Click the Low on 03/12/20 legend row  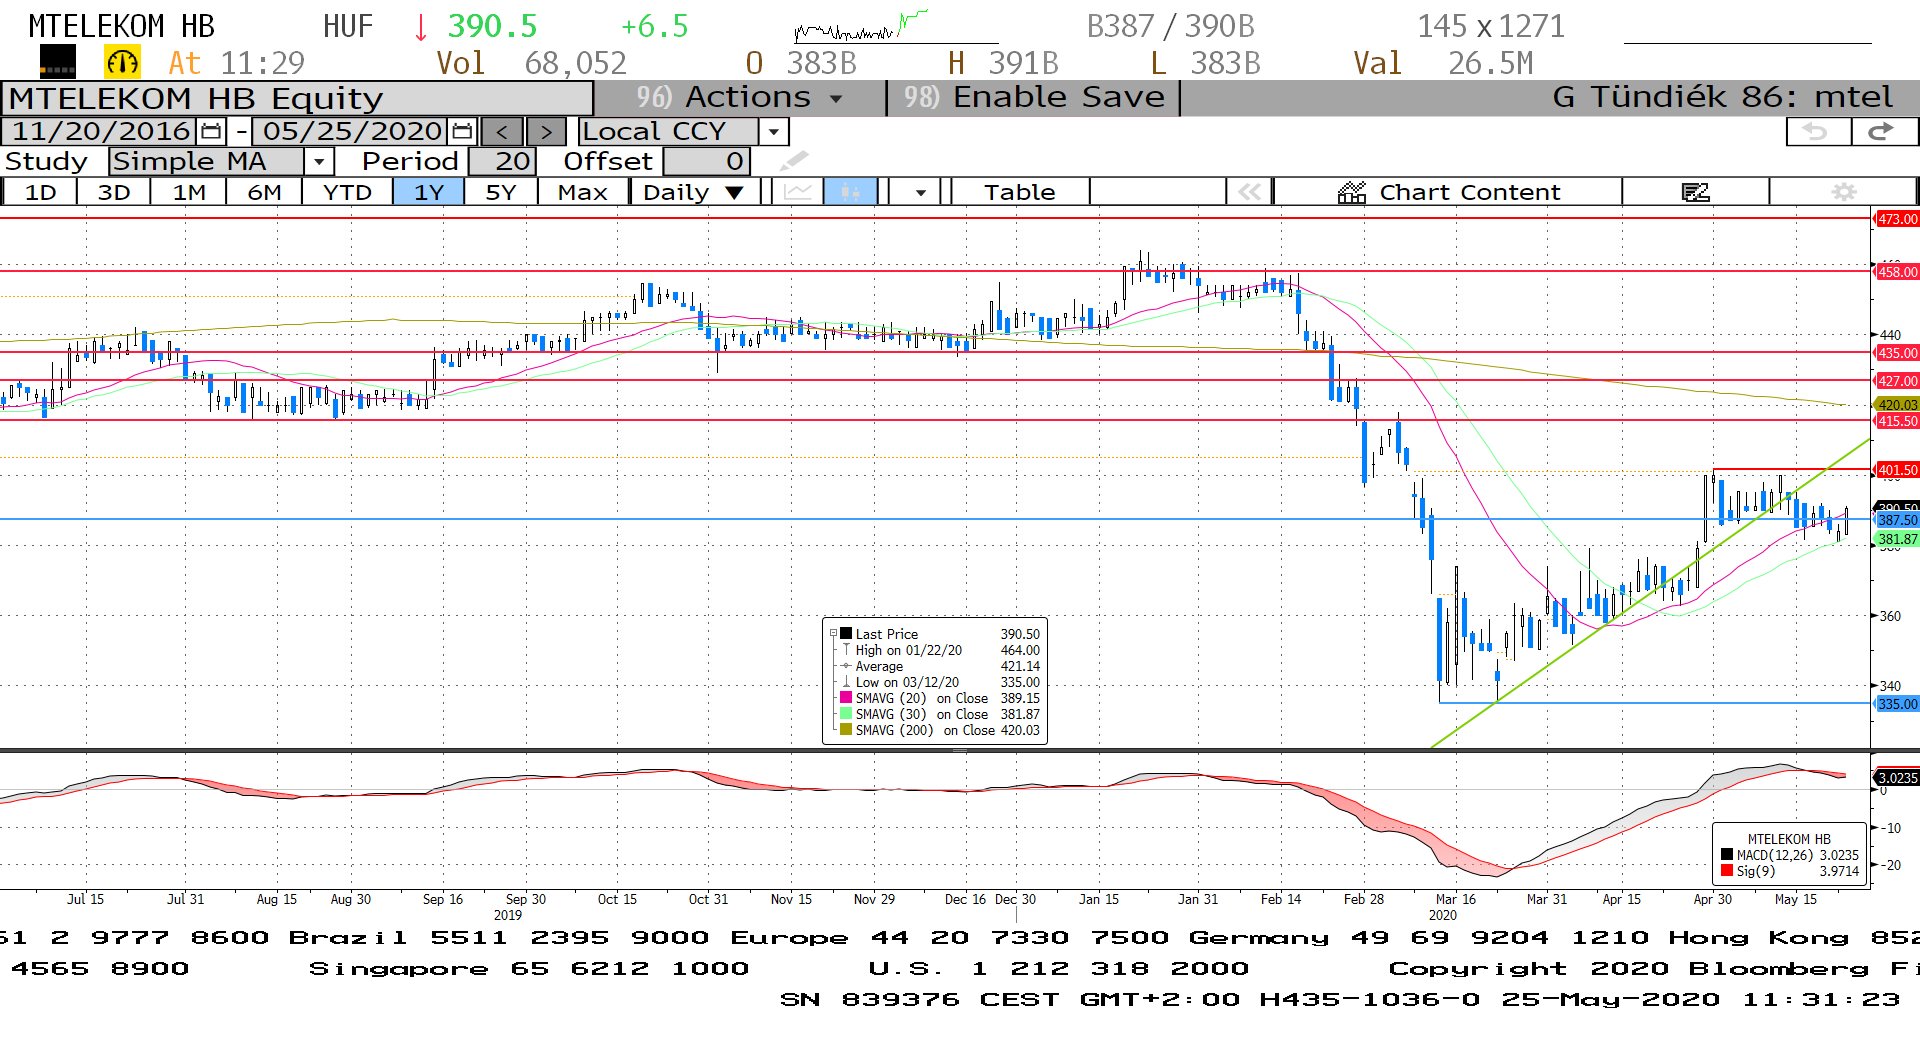940,682
